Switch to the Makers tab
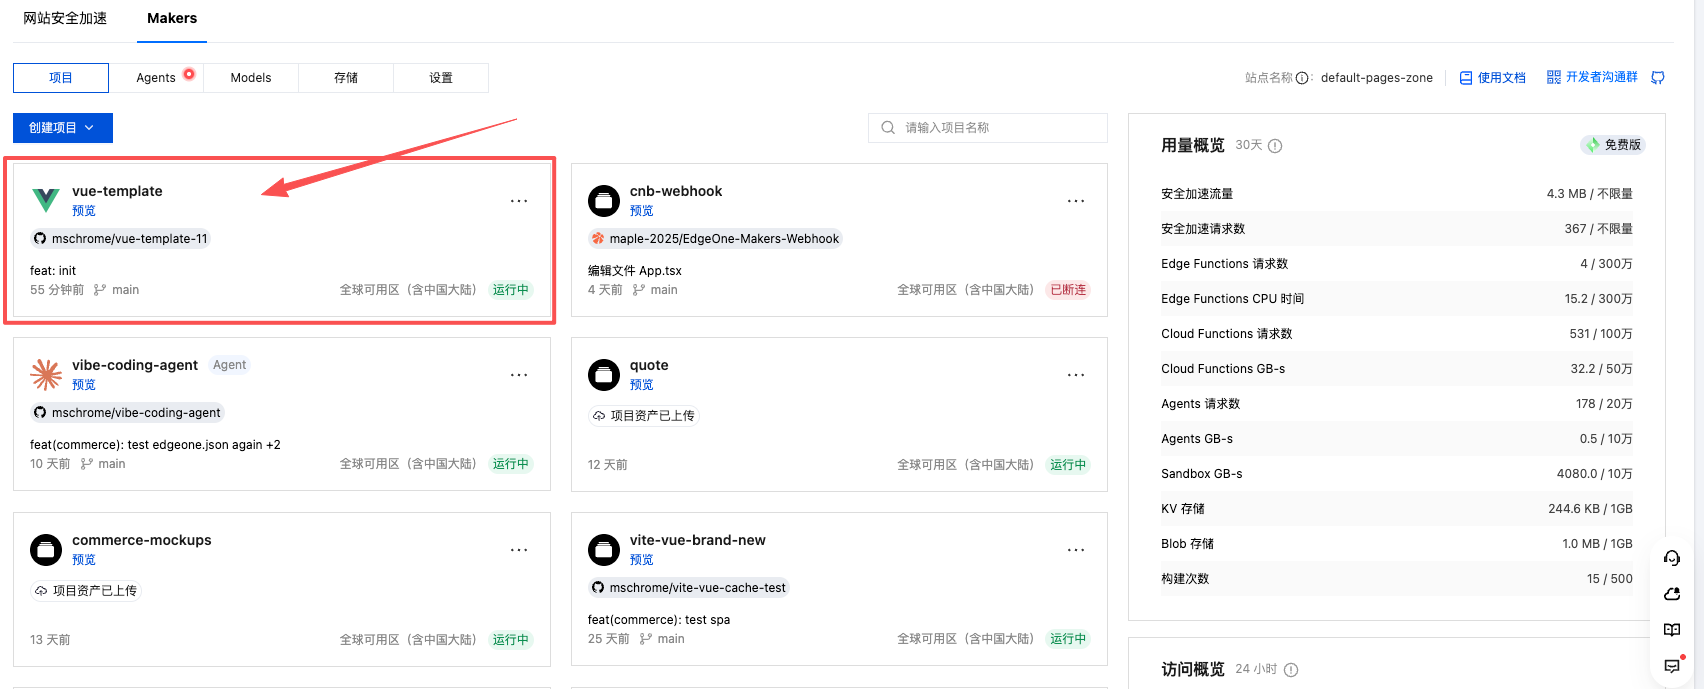This screenshot has height=689, width=1704. (172, 18)
